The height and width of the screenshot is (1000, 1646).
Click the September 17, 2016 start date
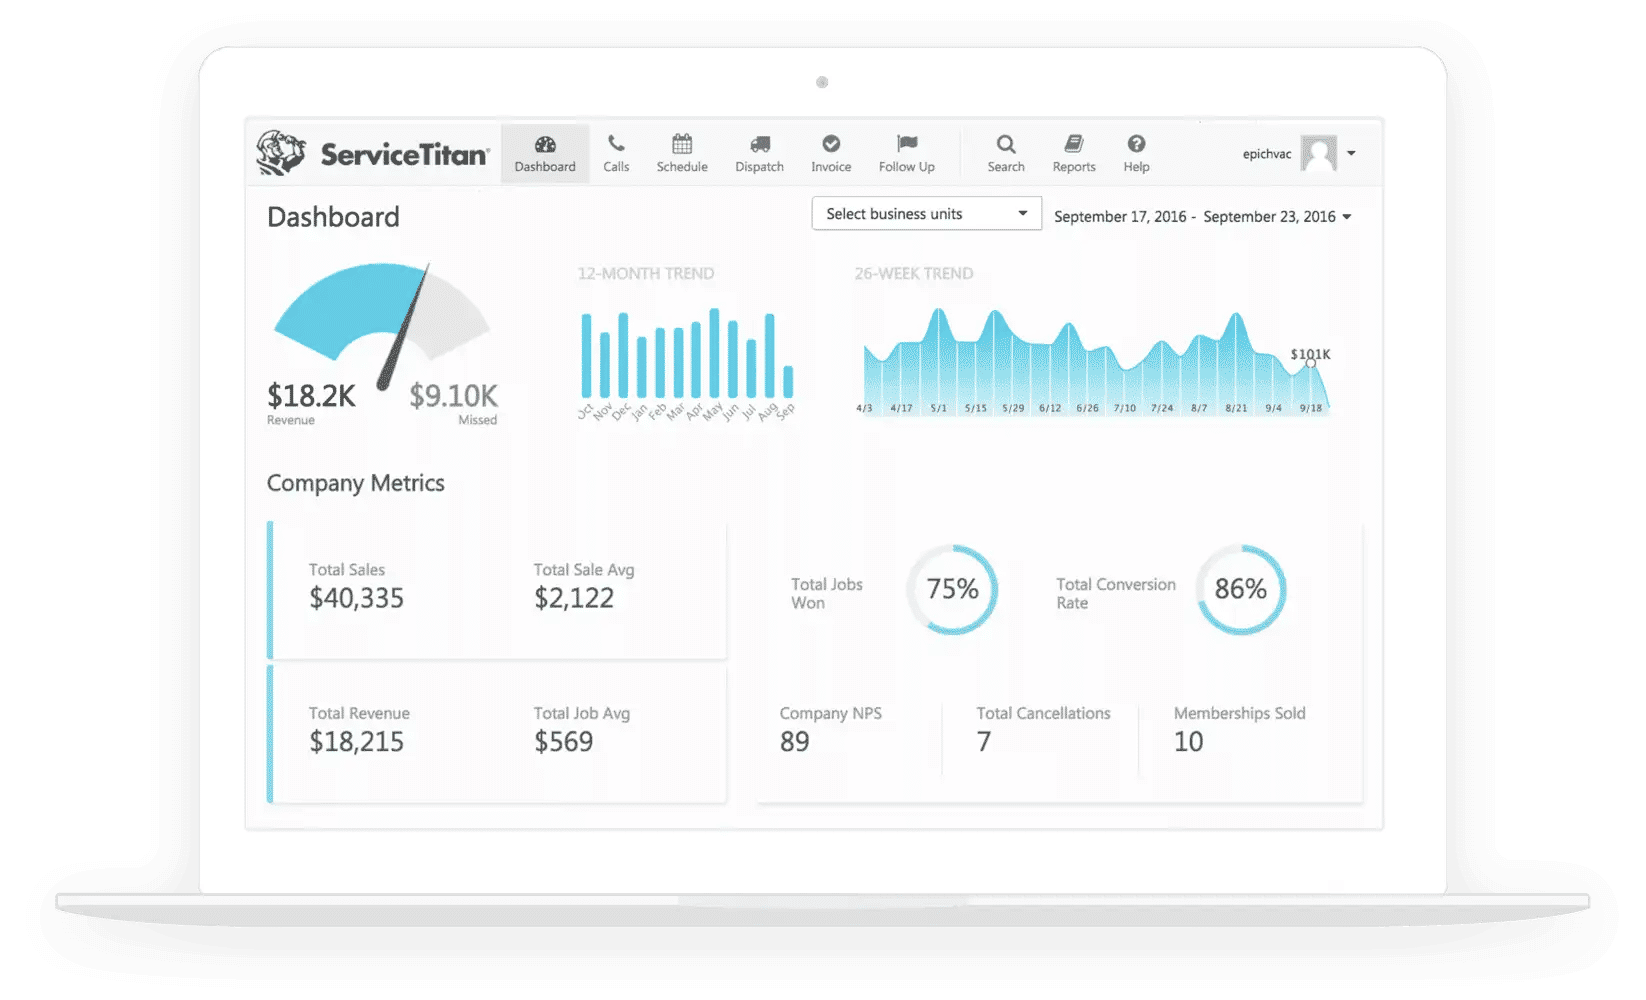coord(1120,217)
